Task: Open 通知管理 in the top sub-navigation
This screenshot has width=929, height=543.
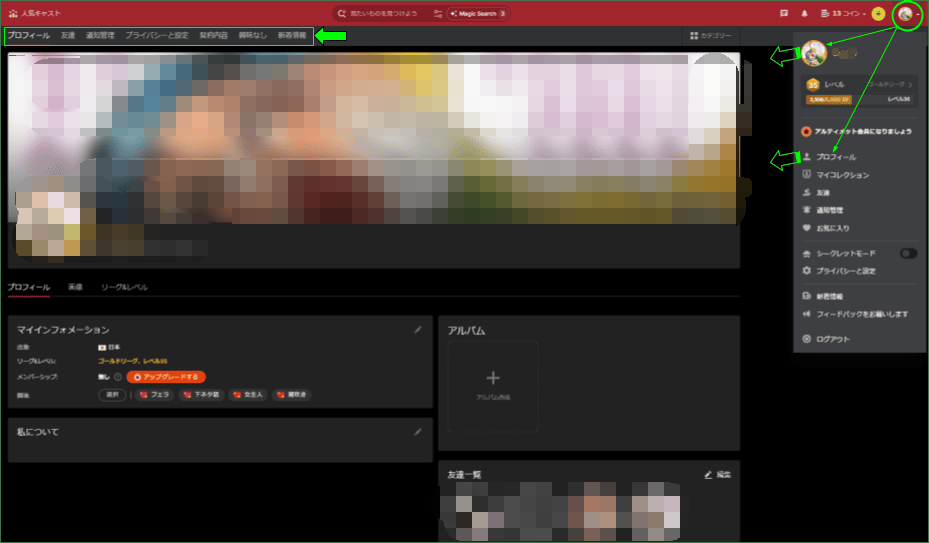Action: [x=100, y=36]
